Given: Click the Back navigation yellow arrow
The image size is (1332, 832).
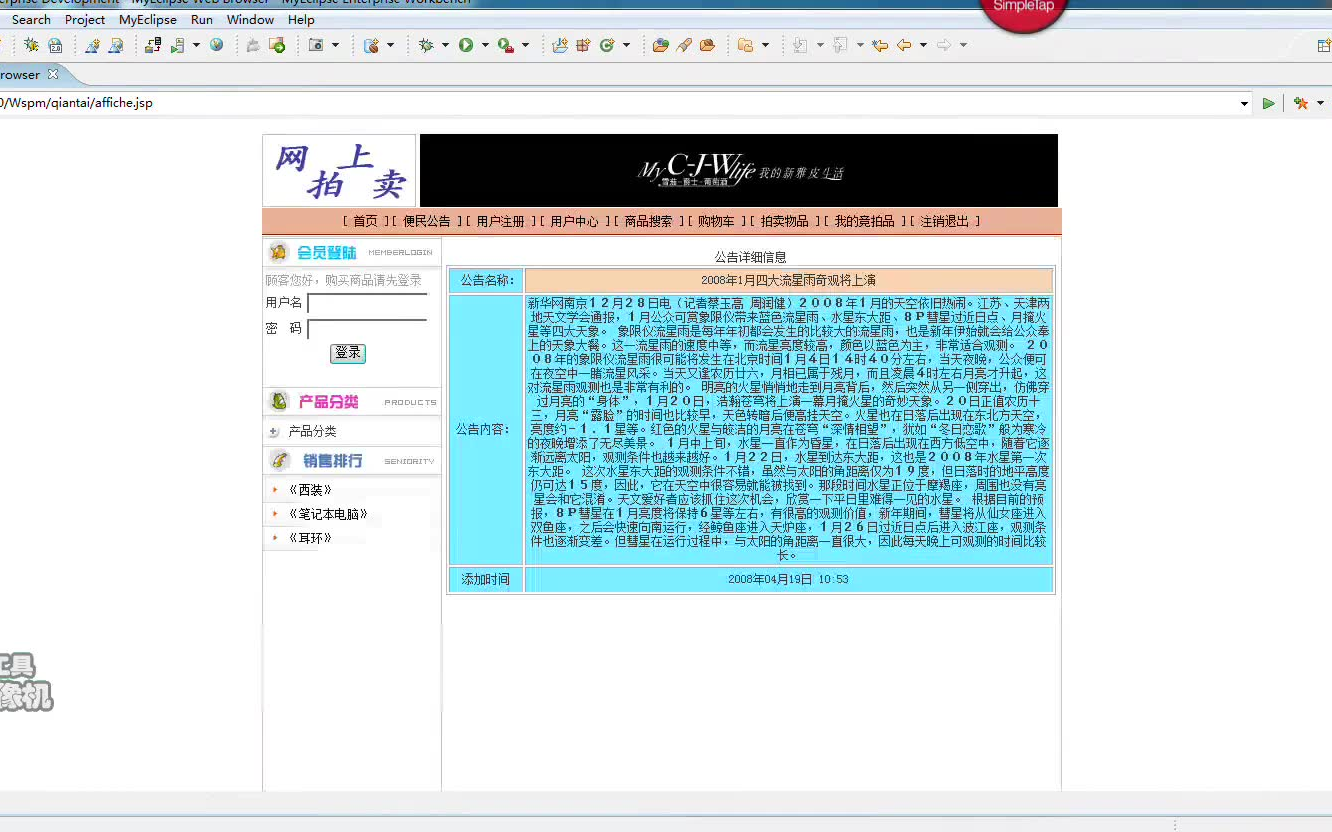Looking at the screenshot, I should coord(904,45).
